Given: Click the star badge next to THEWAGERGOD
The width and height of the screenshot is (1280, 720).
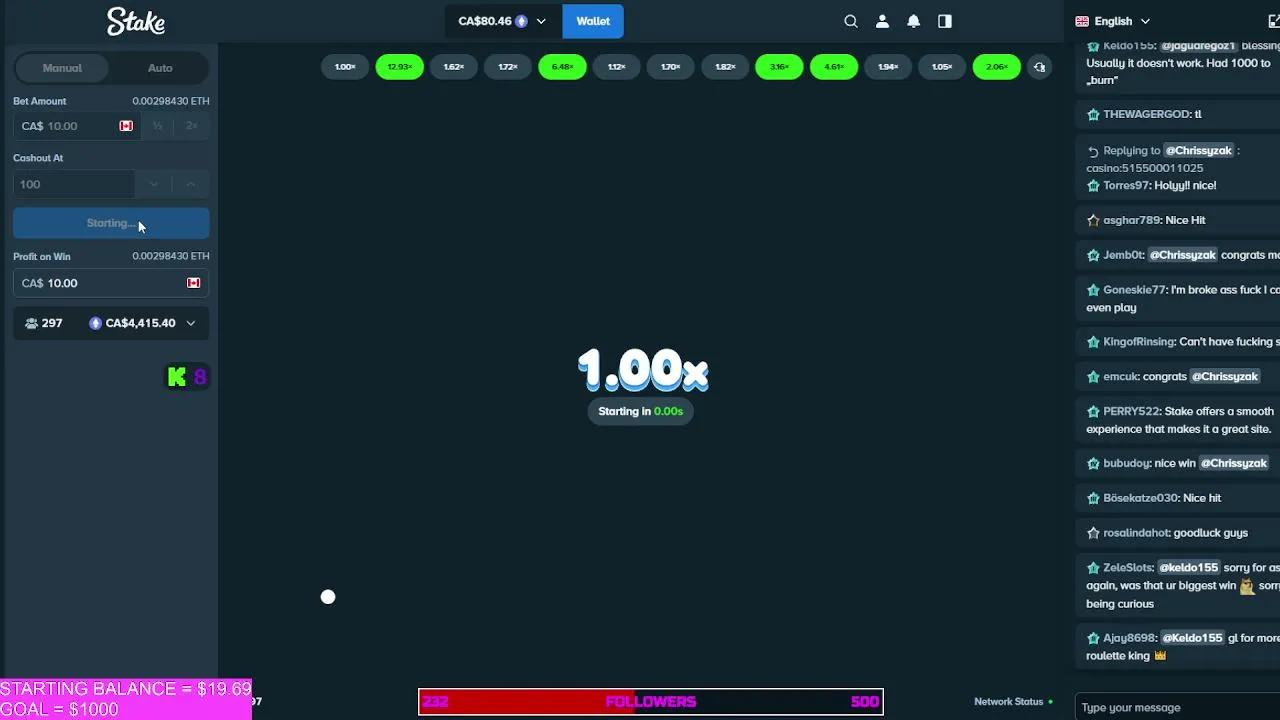Looking at the screenshot, I should 1093,115.
